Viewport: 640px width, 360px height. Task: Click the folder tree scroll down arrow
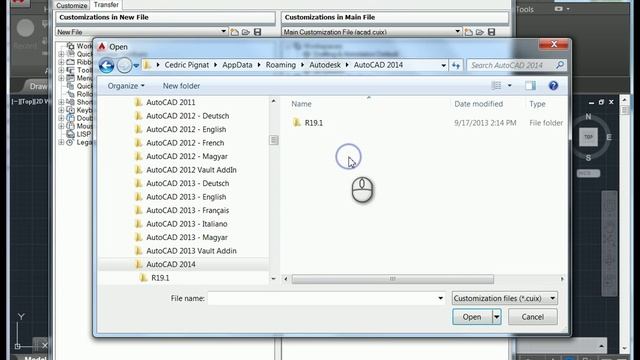click(273, 279)
